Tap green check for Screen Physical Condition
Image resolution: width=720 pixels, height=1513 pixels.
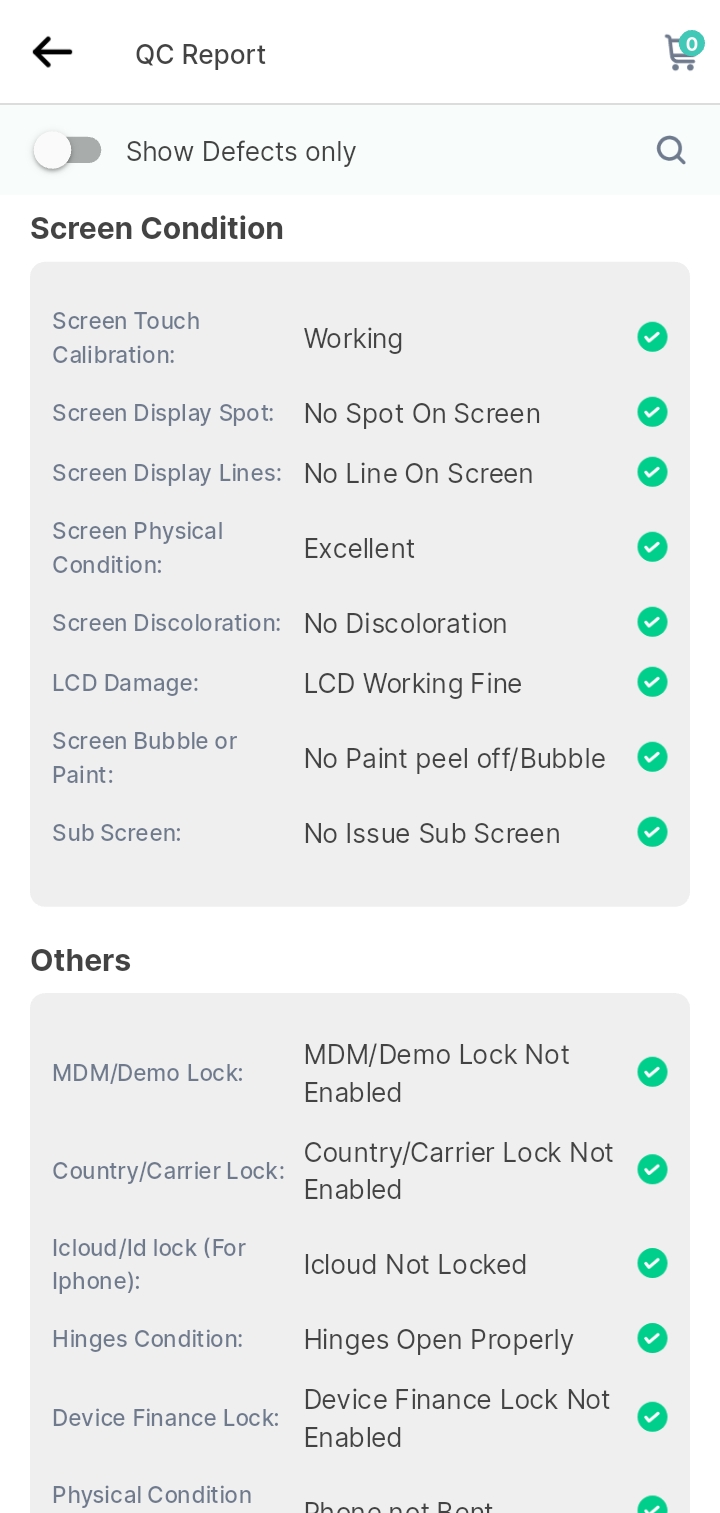tap(652, 547)
